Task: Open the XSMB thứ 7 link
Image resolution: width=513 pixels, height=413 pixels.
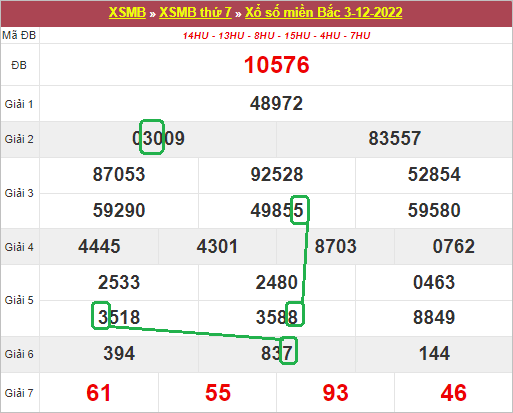Action: click(195, 13)
